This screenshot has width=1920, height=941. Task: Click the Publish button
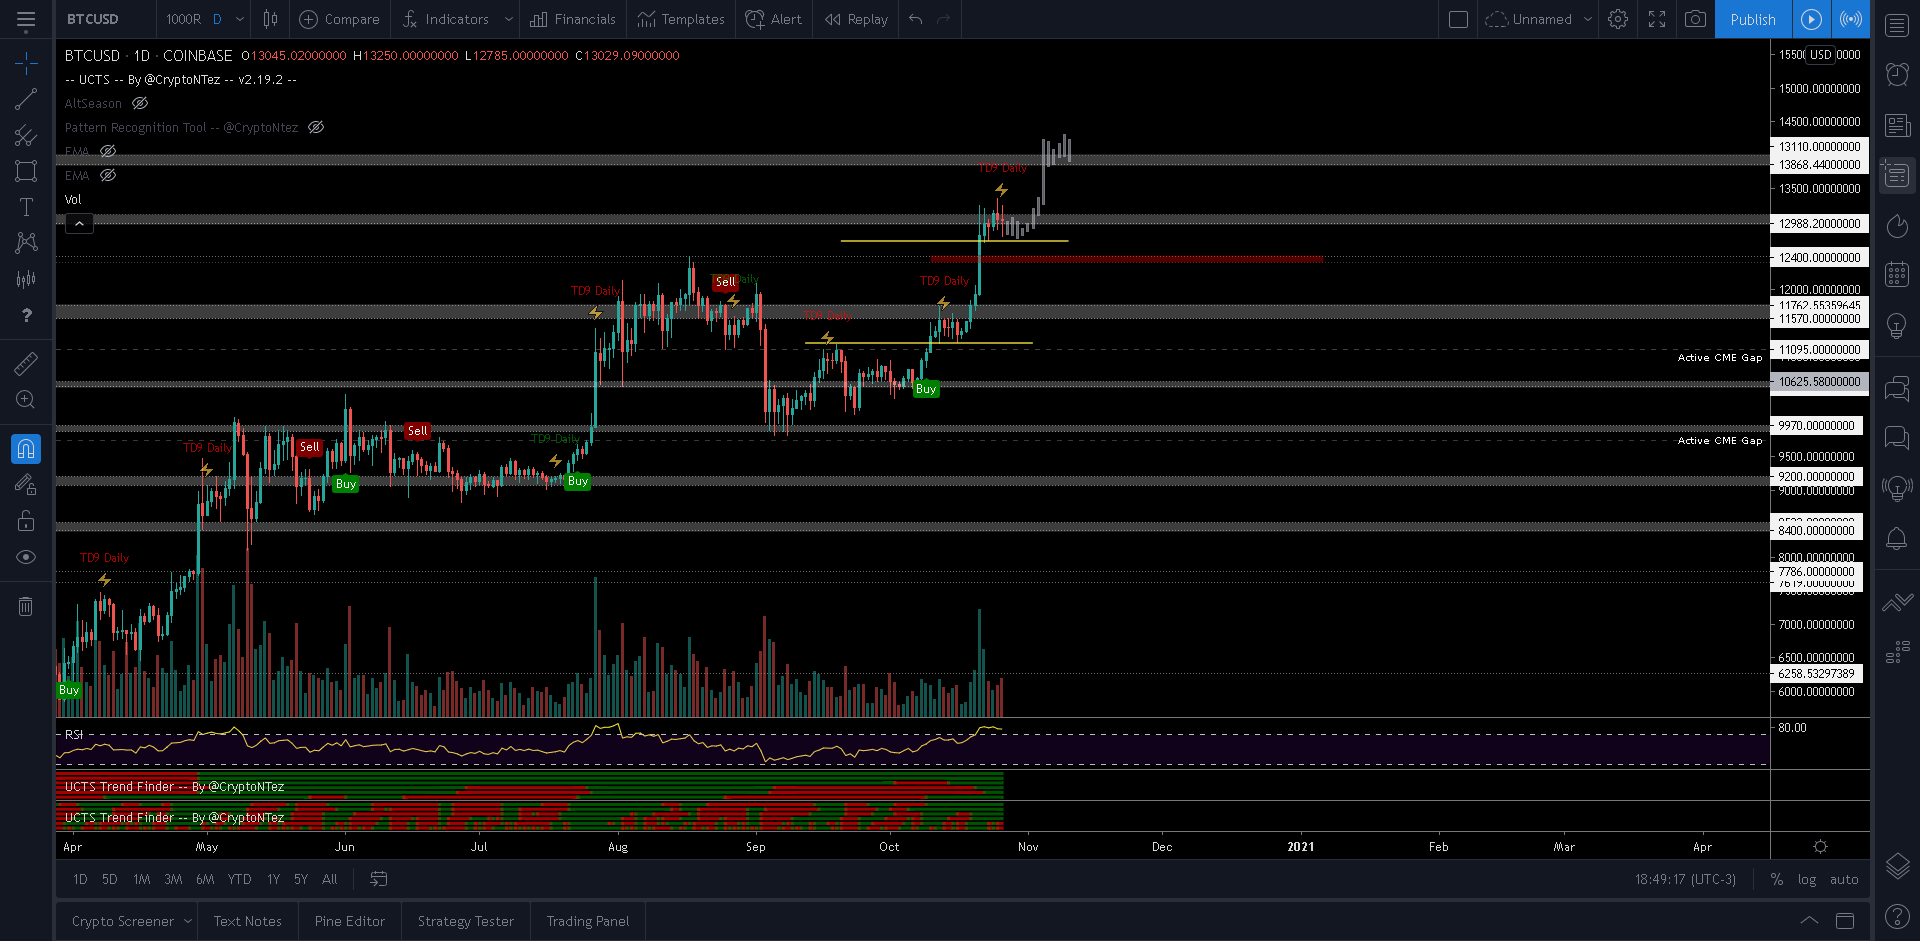pos(1752,19)
